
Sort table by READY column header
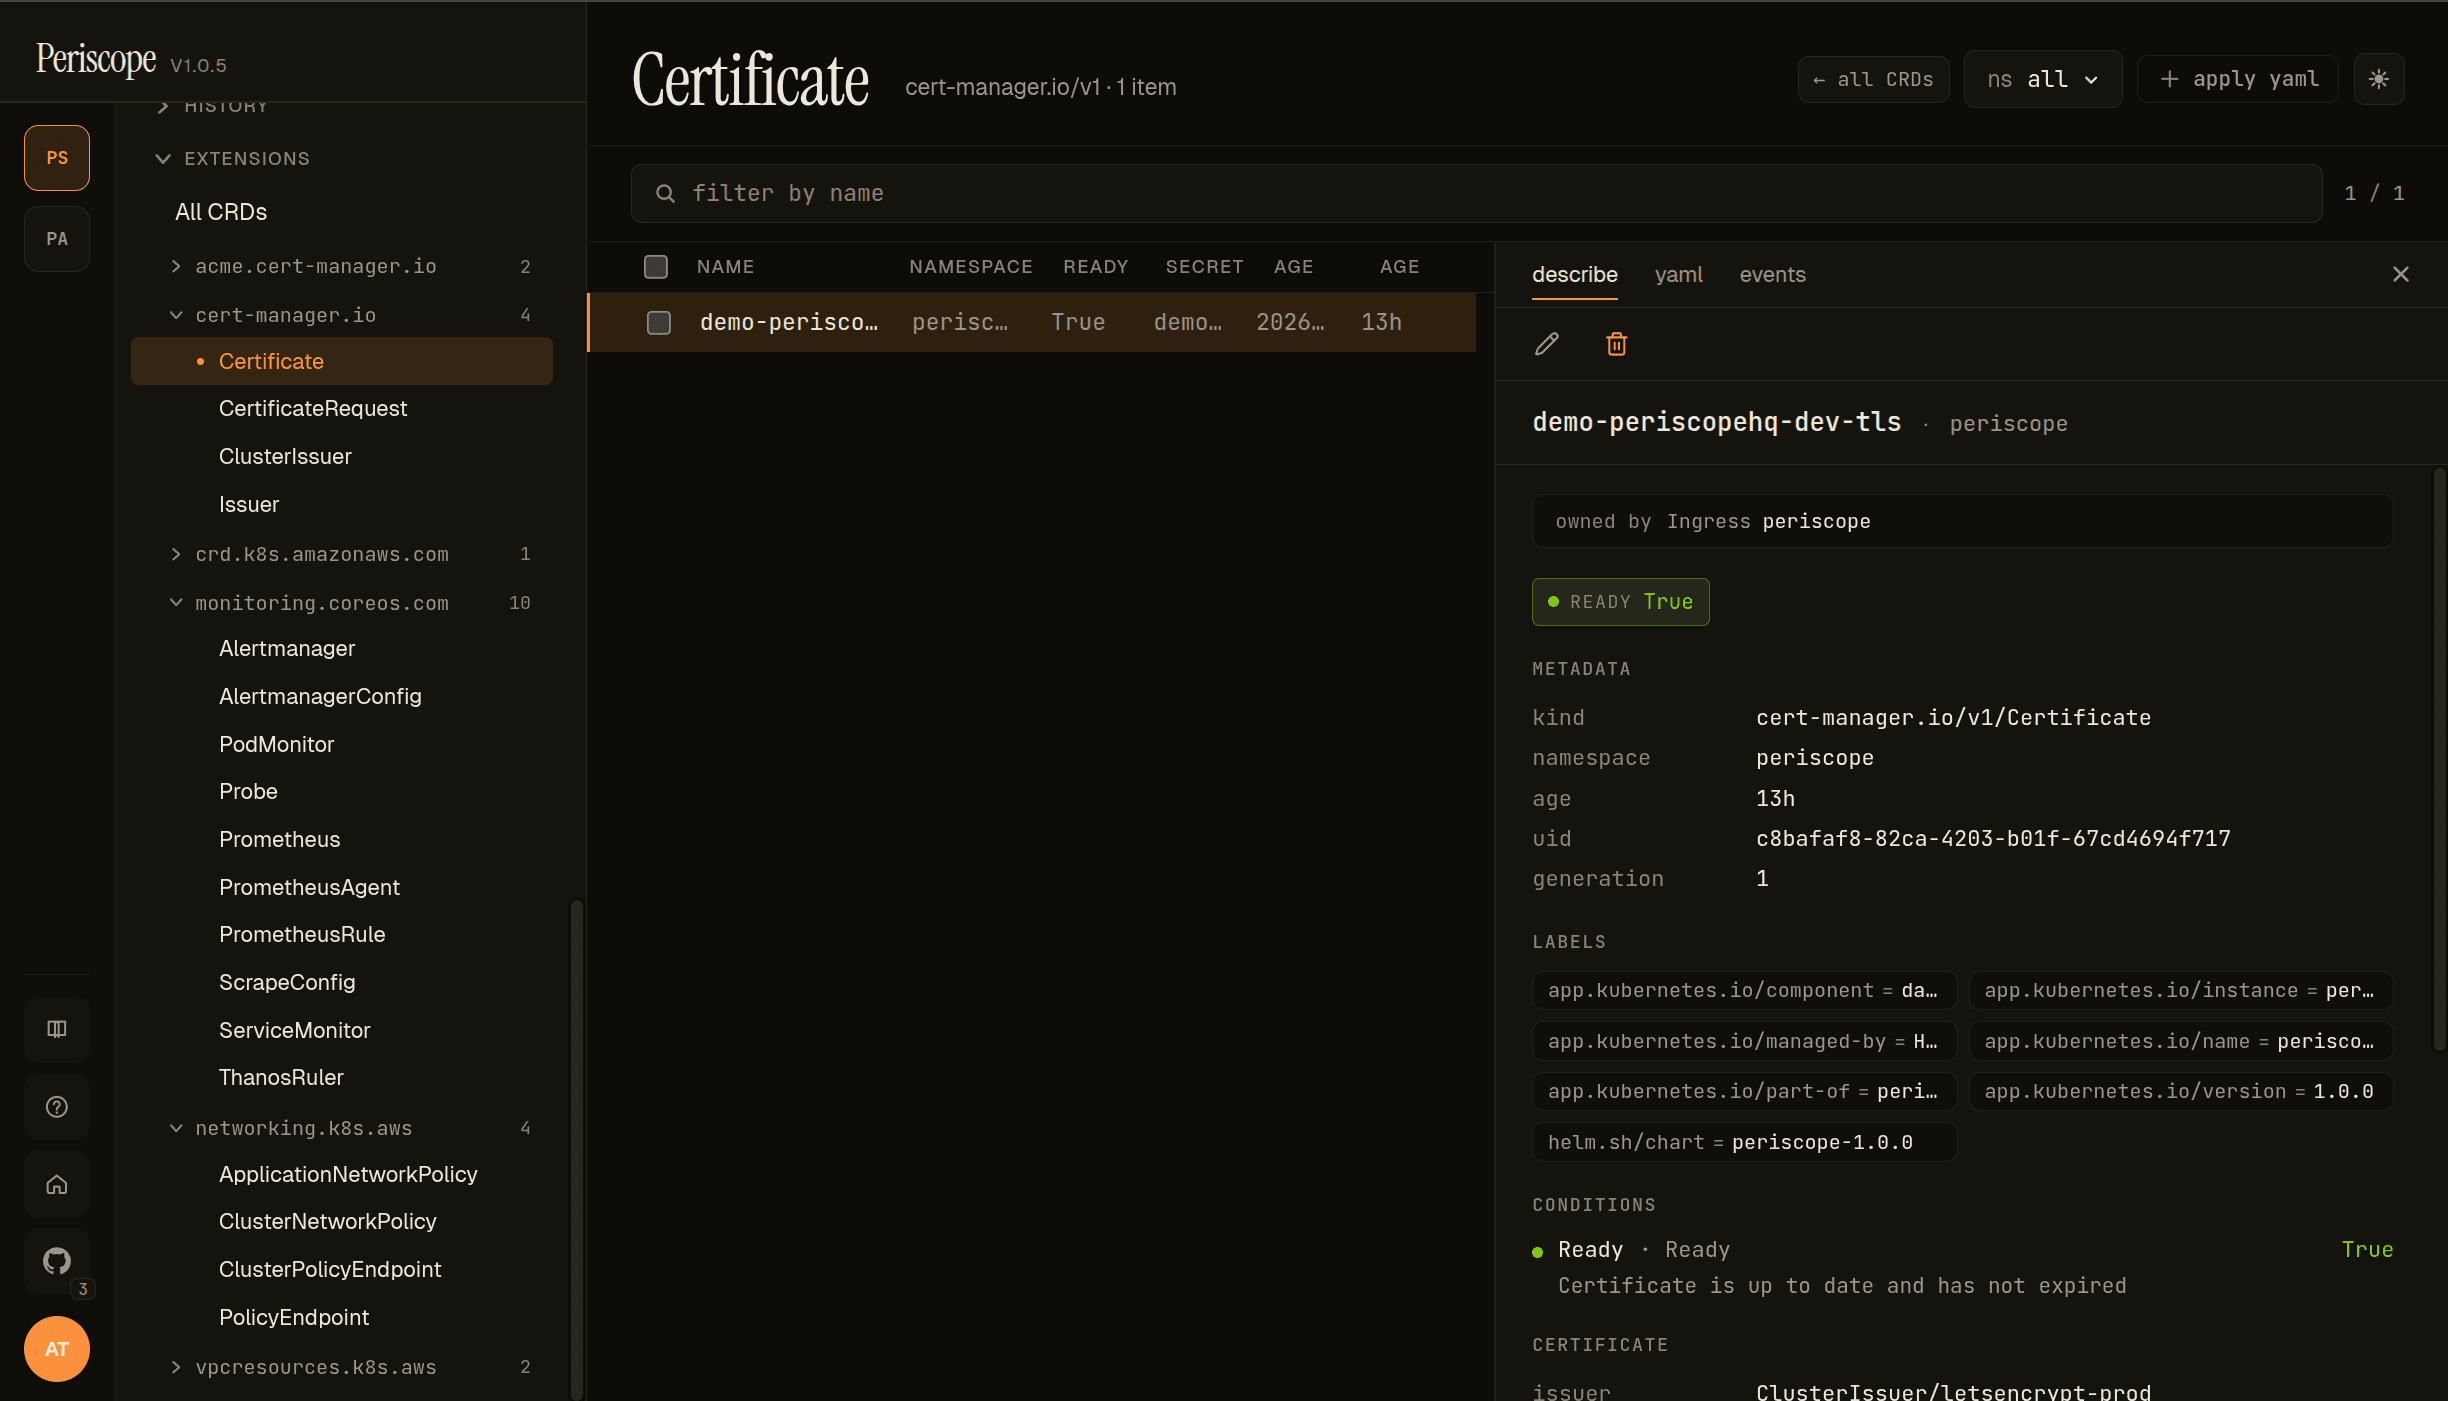pos(1095,267)
